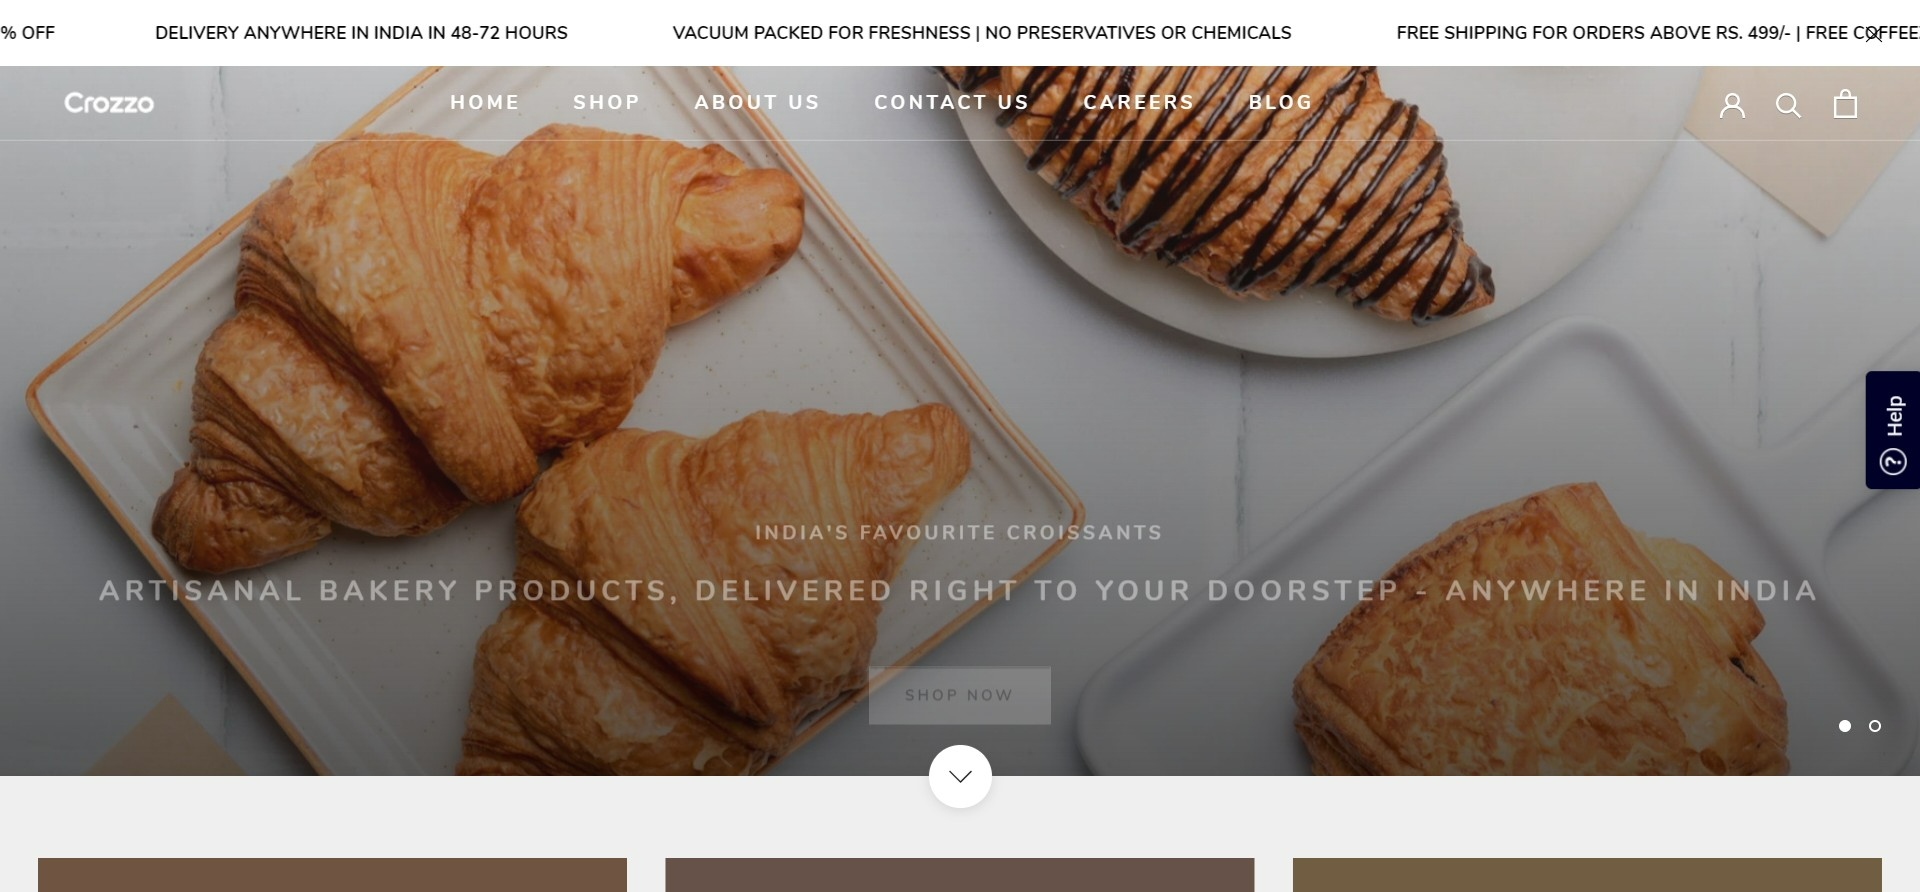The width and height of the screenshot is (1920, 892).
Task: Click the Crozzo logo
Action: pyautogui.click(x=109, y=103)
